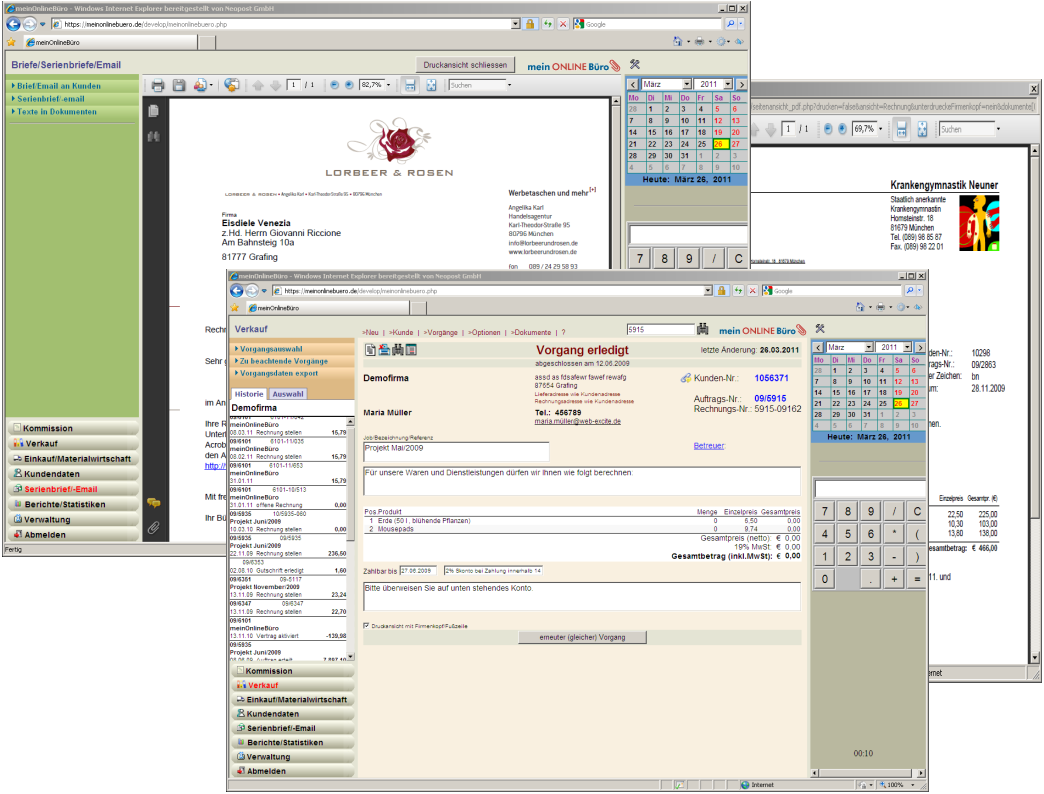Open 82,7% zoom dropdown in Briefe PDF toolbar
This screenshot has width=1044, height=794.
[389, 85]
